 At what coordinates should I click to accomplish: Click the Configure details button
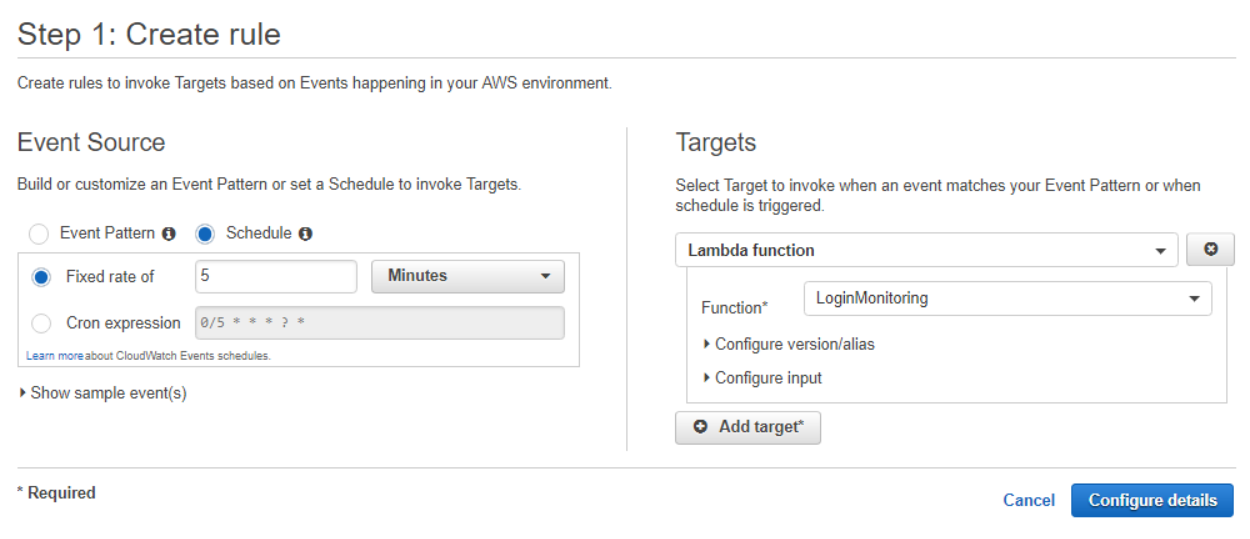coord(1153,500)
